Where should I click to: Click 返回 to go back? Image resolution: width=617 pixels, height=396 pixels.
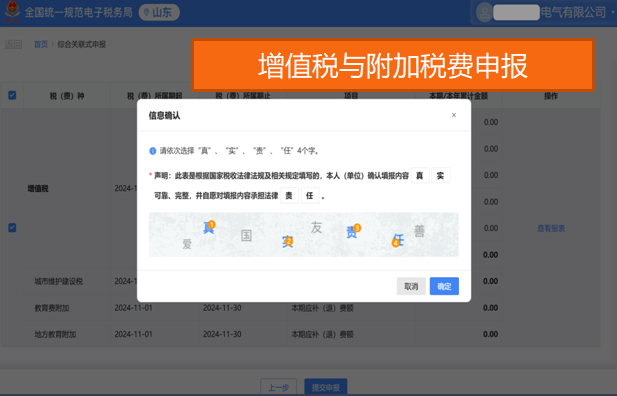coord(13,44)
